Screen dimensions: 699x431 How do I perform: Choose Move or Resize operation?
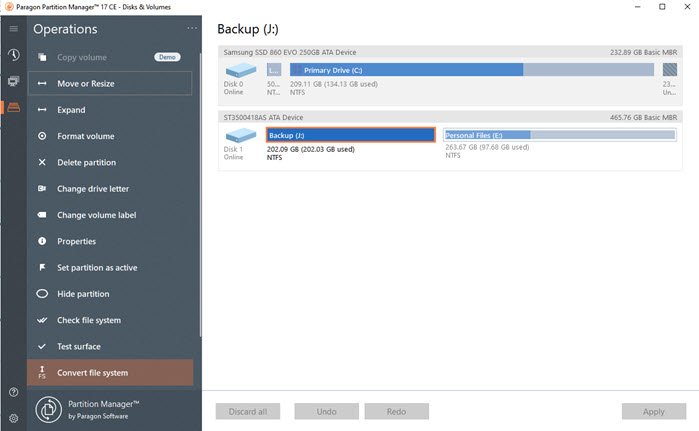(x=110, y=83)
